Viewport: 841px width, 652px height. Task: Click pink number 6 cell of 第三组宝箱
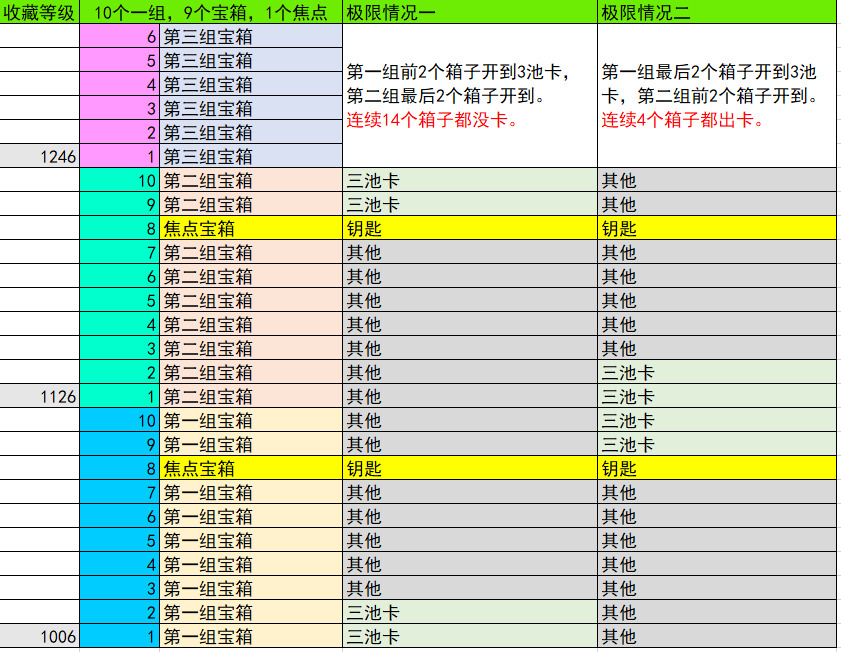coord(120,36)
